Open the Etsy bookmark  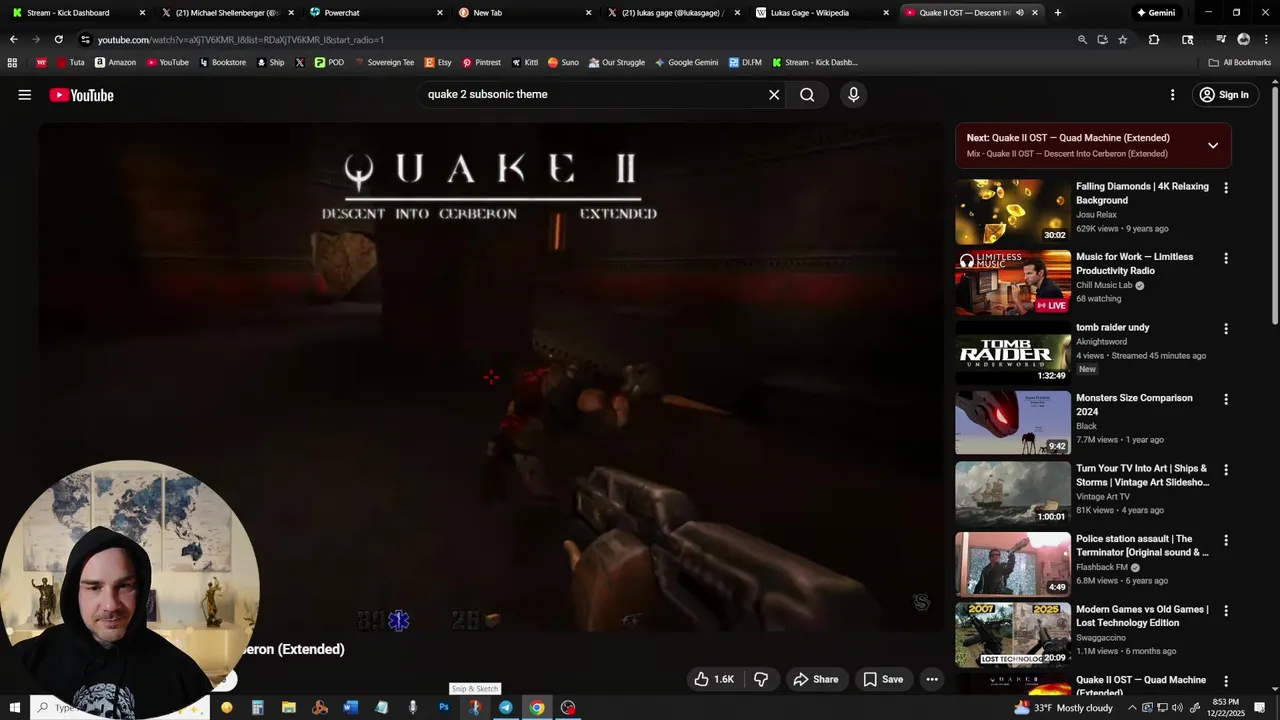(438, 62)
